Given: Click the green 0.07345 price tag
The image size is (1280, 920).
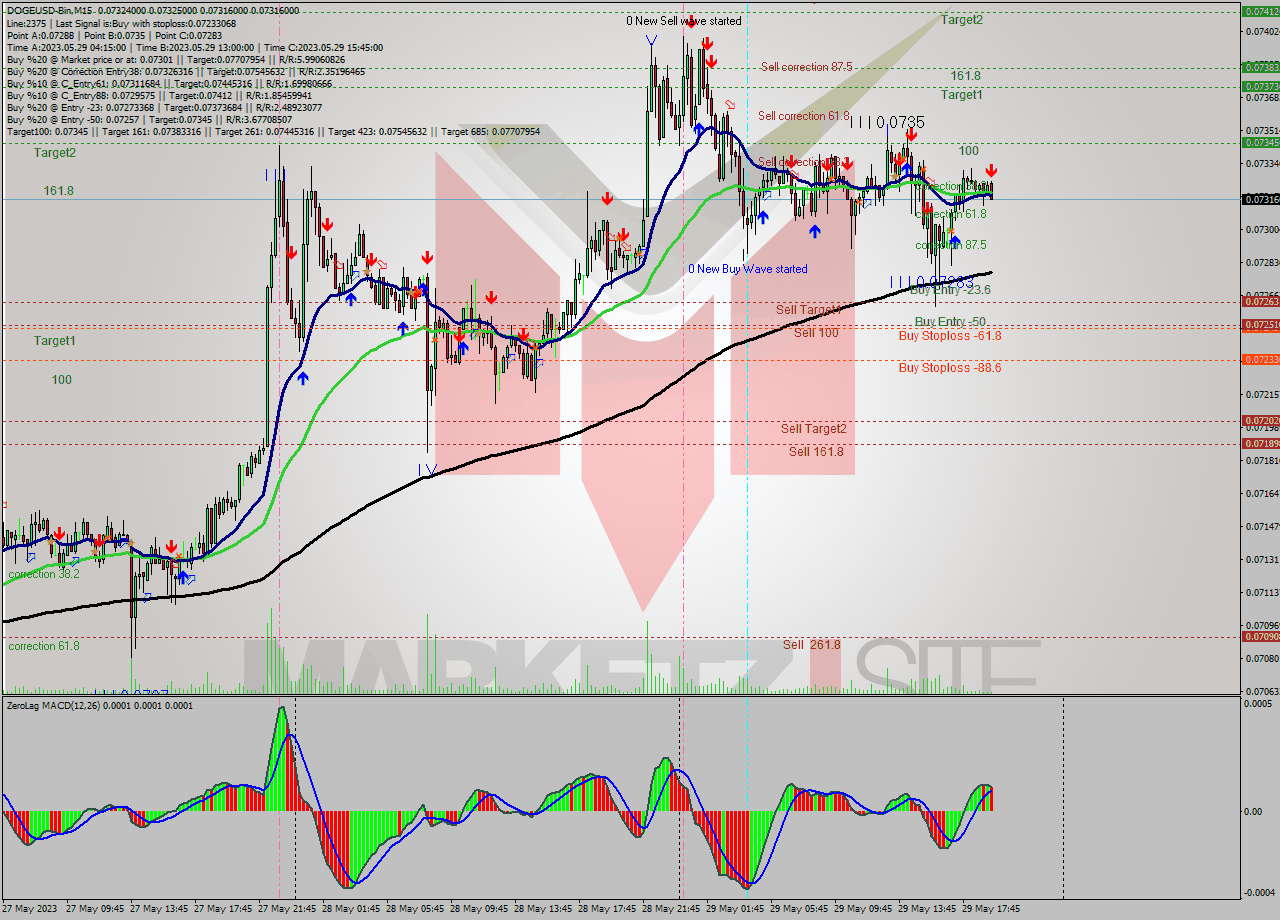Looking at the screenshot, I should (x=1260, y=143).
